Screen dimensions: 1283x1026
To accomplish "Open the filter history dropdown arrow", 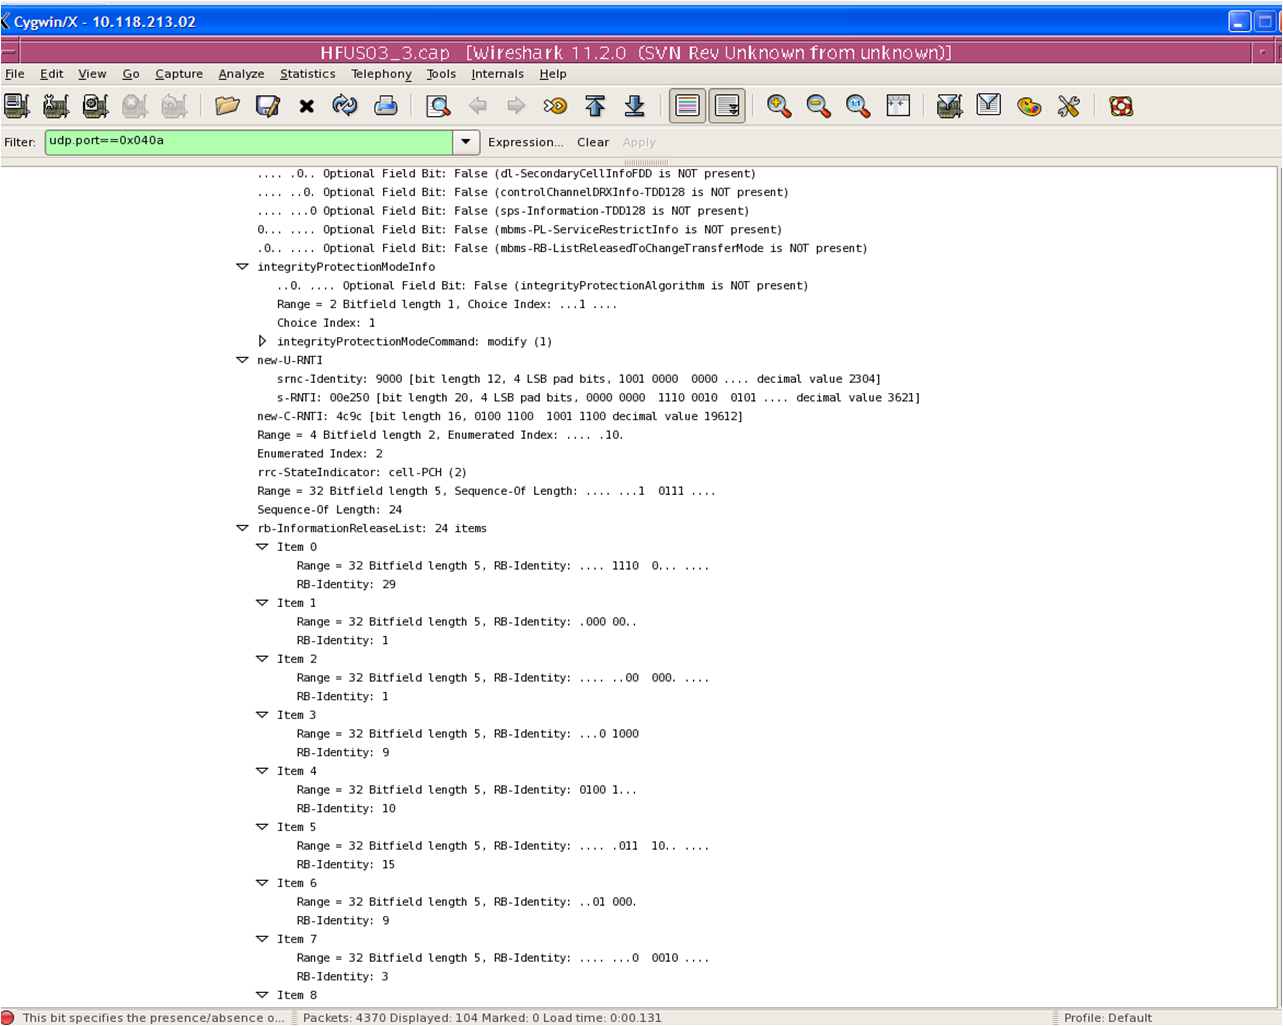I will pos(466,142).
